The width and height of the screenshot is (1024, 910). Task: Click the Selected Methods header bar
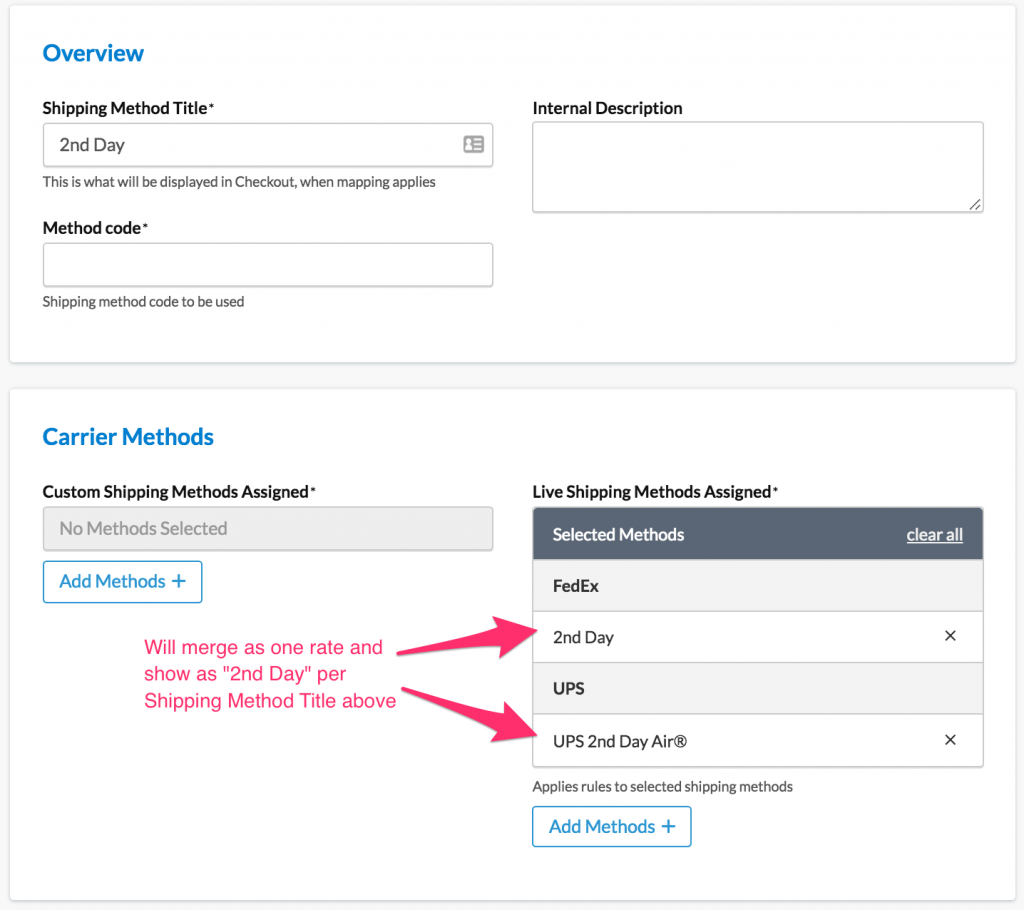[x=700, y=535]
